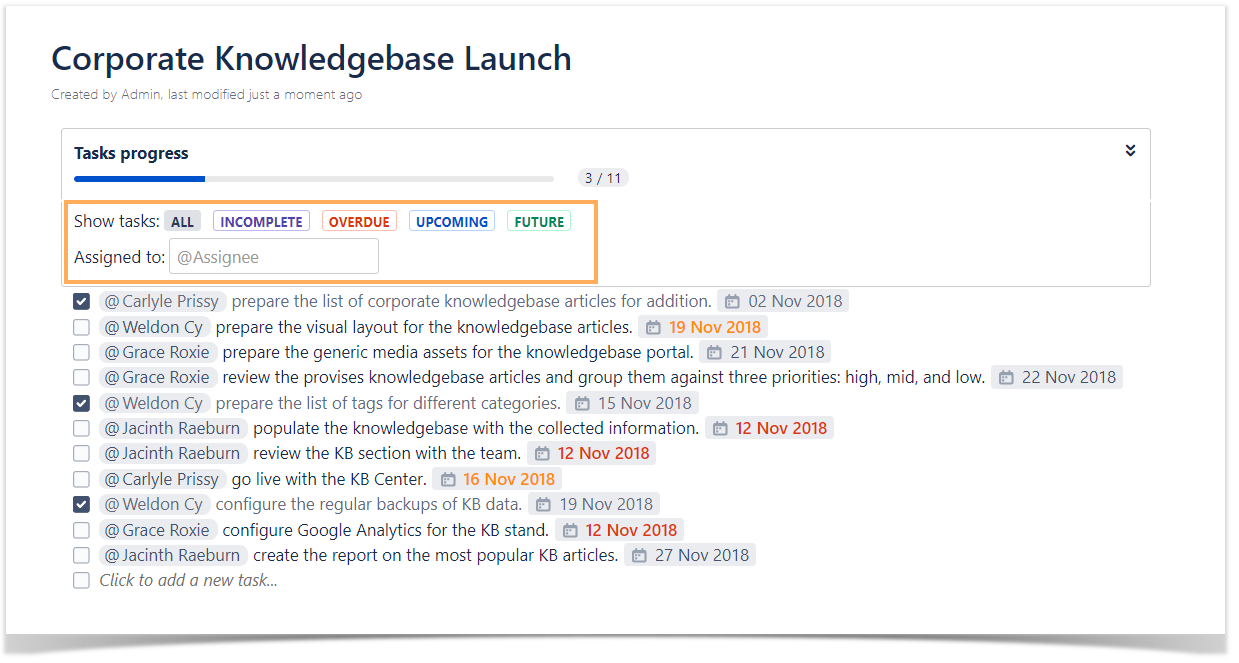
Task: Check the visual layout task checkbox
Action: point(82,327)
